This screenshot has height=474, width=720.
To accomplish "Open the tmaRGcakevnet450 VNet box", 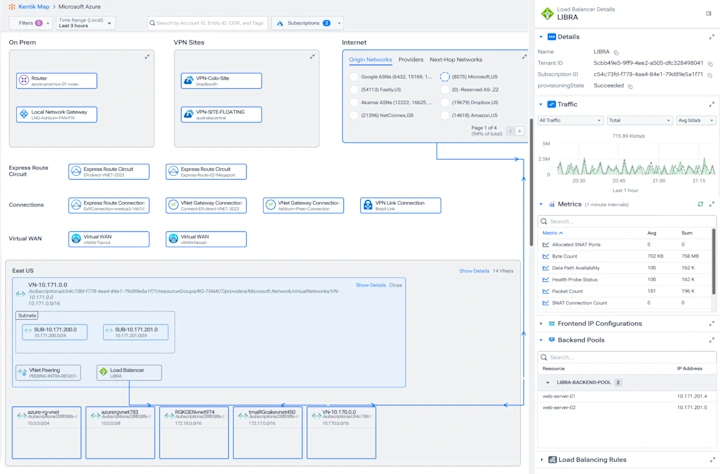I will tap(268, 432).
